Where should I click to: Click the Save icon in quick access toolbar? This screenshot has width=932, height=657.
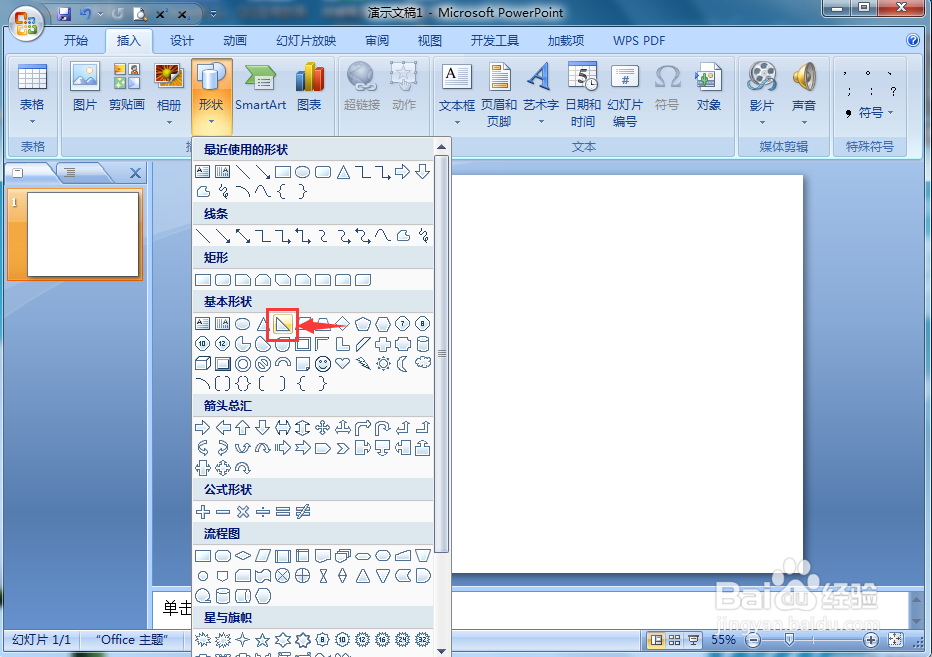point(64,13)
